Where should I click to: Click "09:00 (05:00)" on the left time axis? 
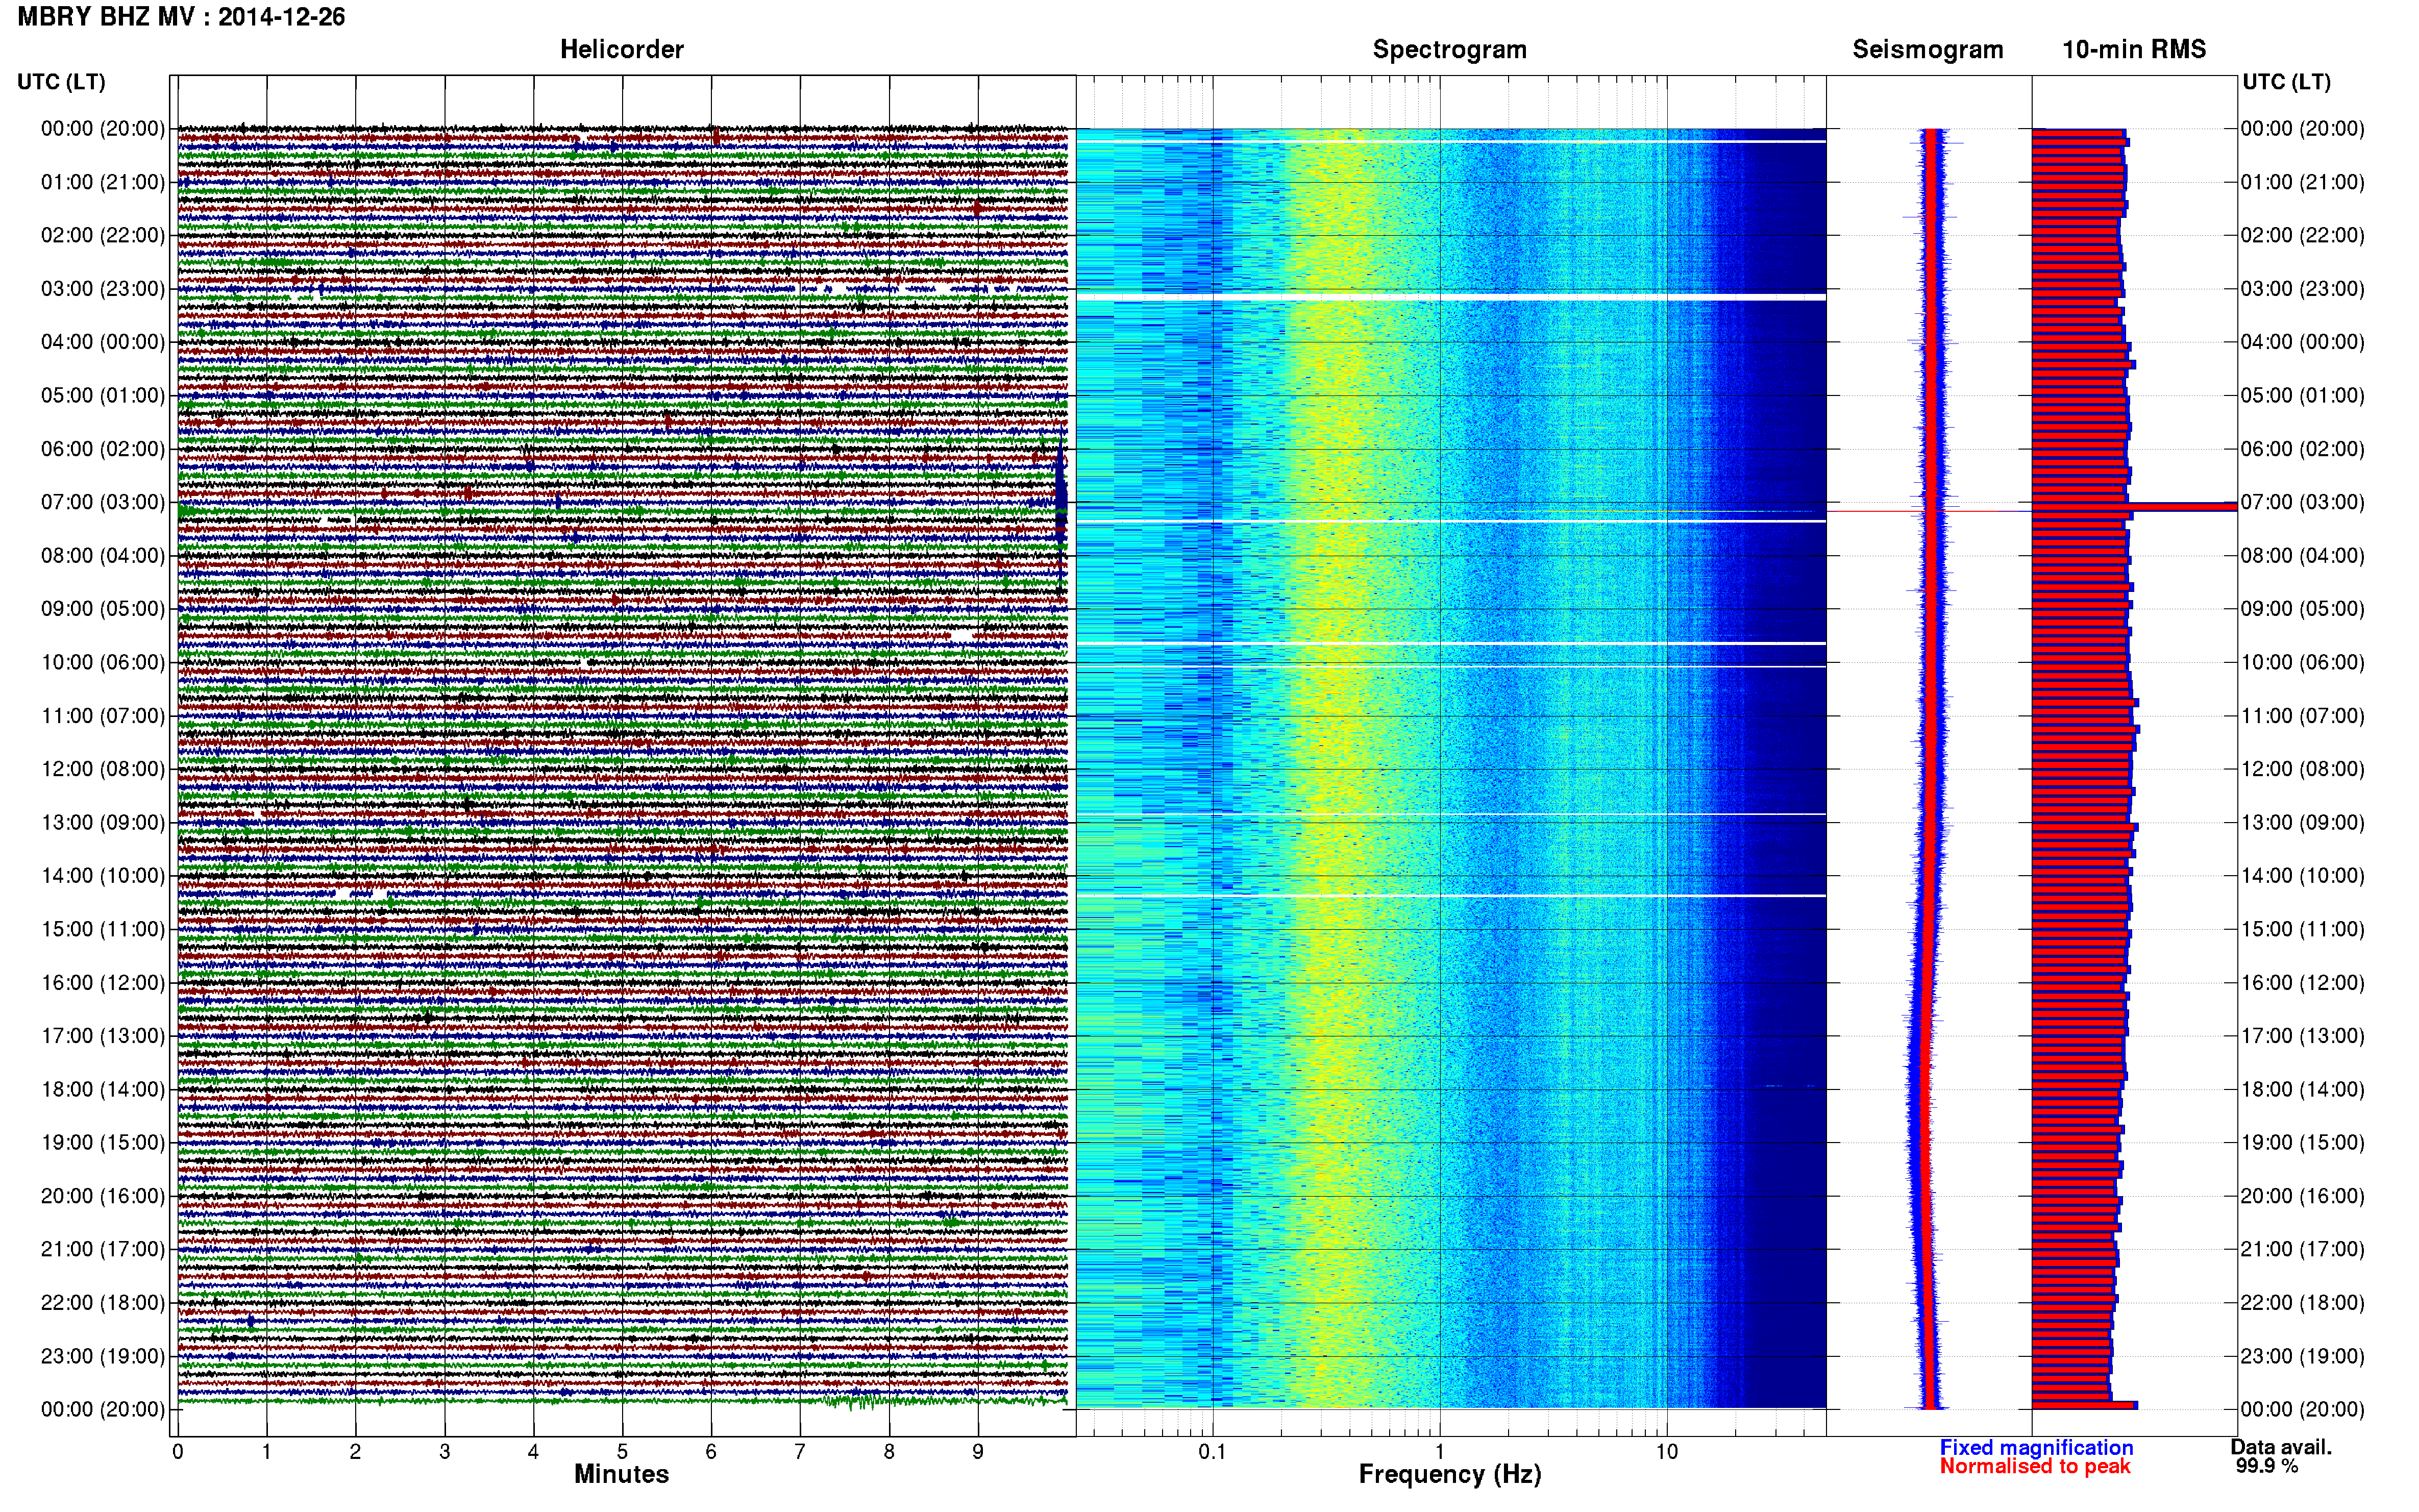pyautogui.click(x=103, y=609)
